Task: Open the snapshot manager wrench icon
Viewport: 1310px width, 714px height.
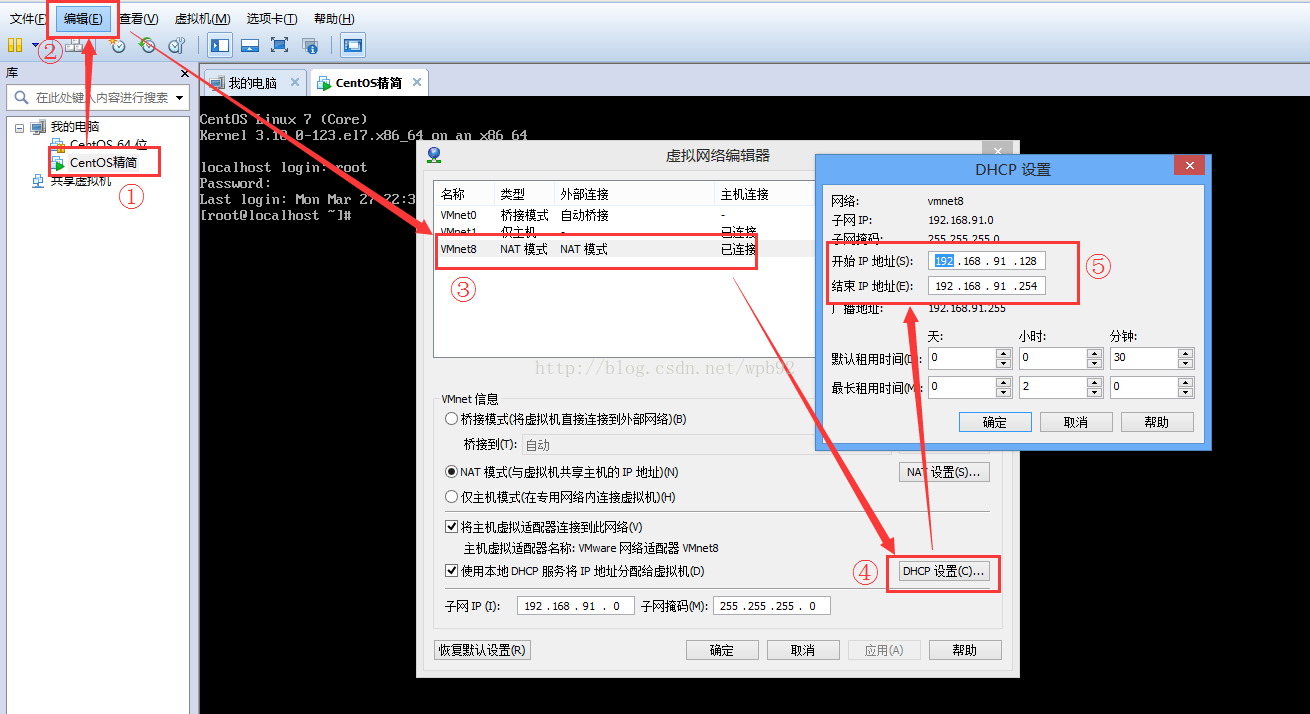Action: coord(176,45)
